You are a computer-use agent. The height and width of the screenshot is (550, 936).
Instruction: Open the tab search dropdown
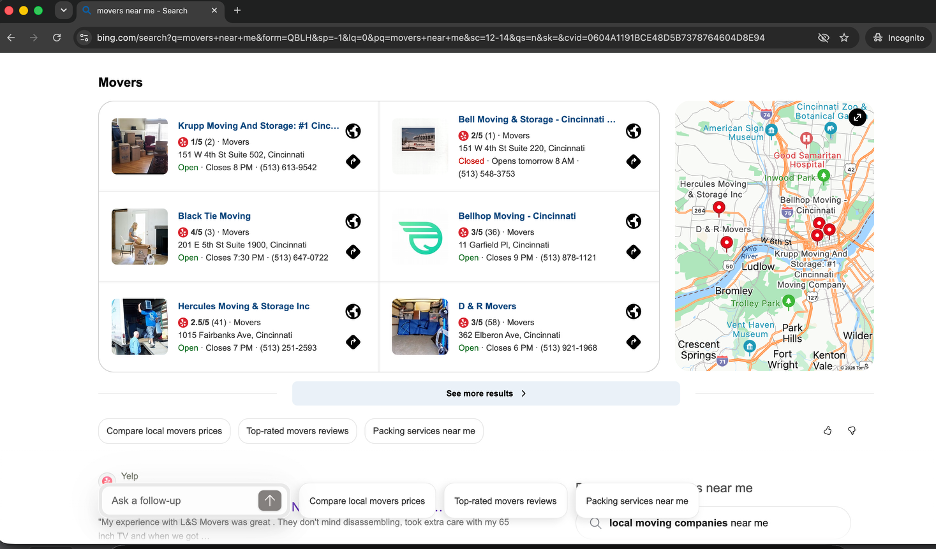pyautogui.click(x=63, y=10)
